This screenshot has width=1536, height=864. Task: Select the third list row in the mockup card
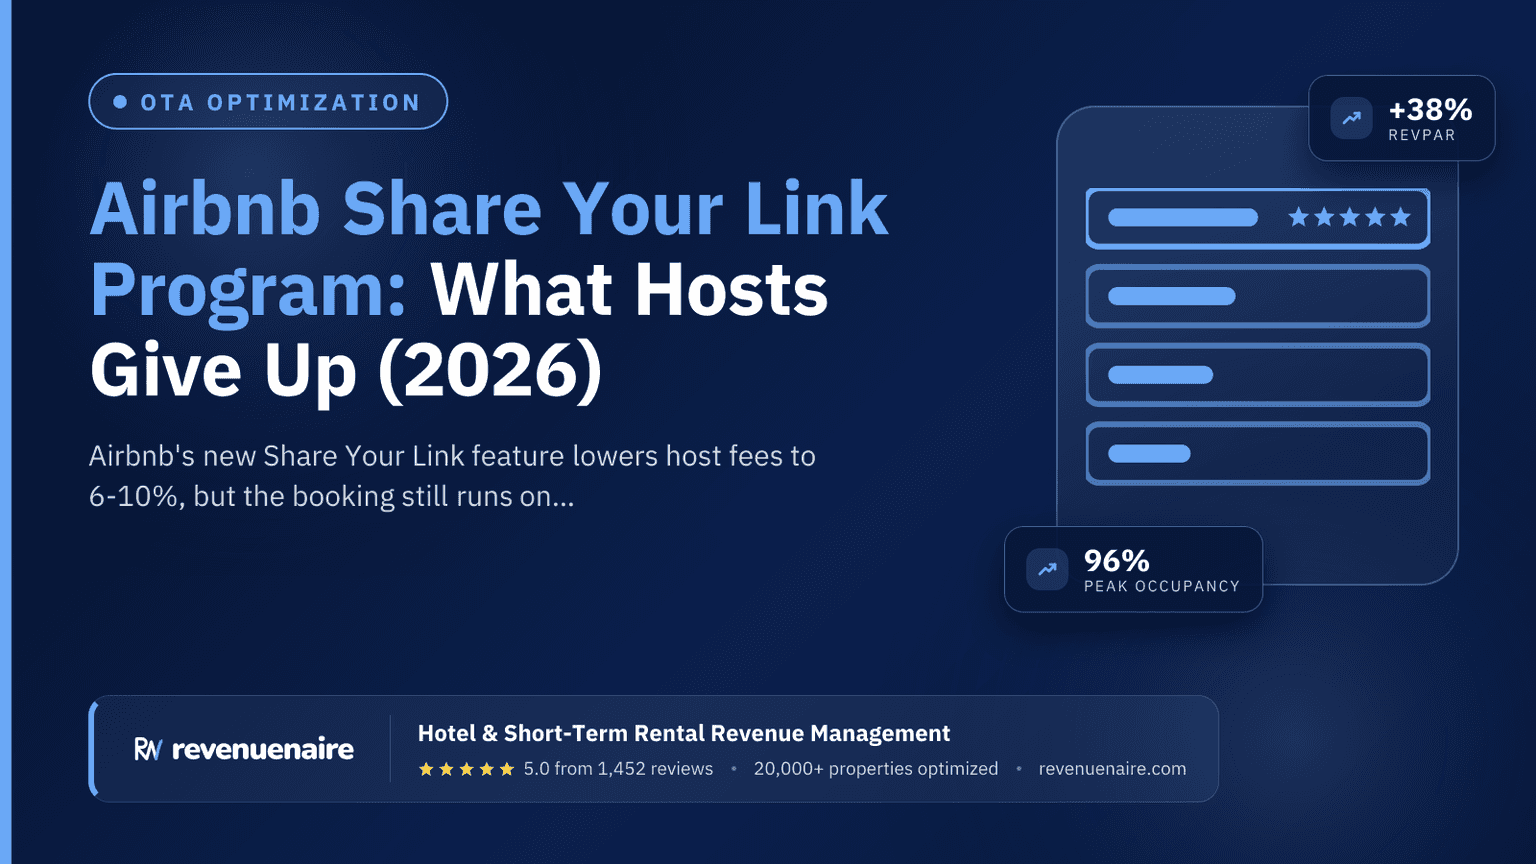tap(1258, 375)
